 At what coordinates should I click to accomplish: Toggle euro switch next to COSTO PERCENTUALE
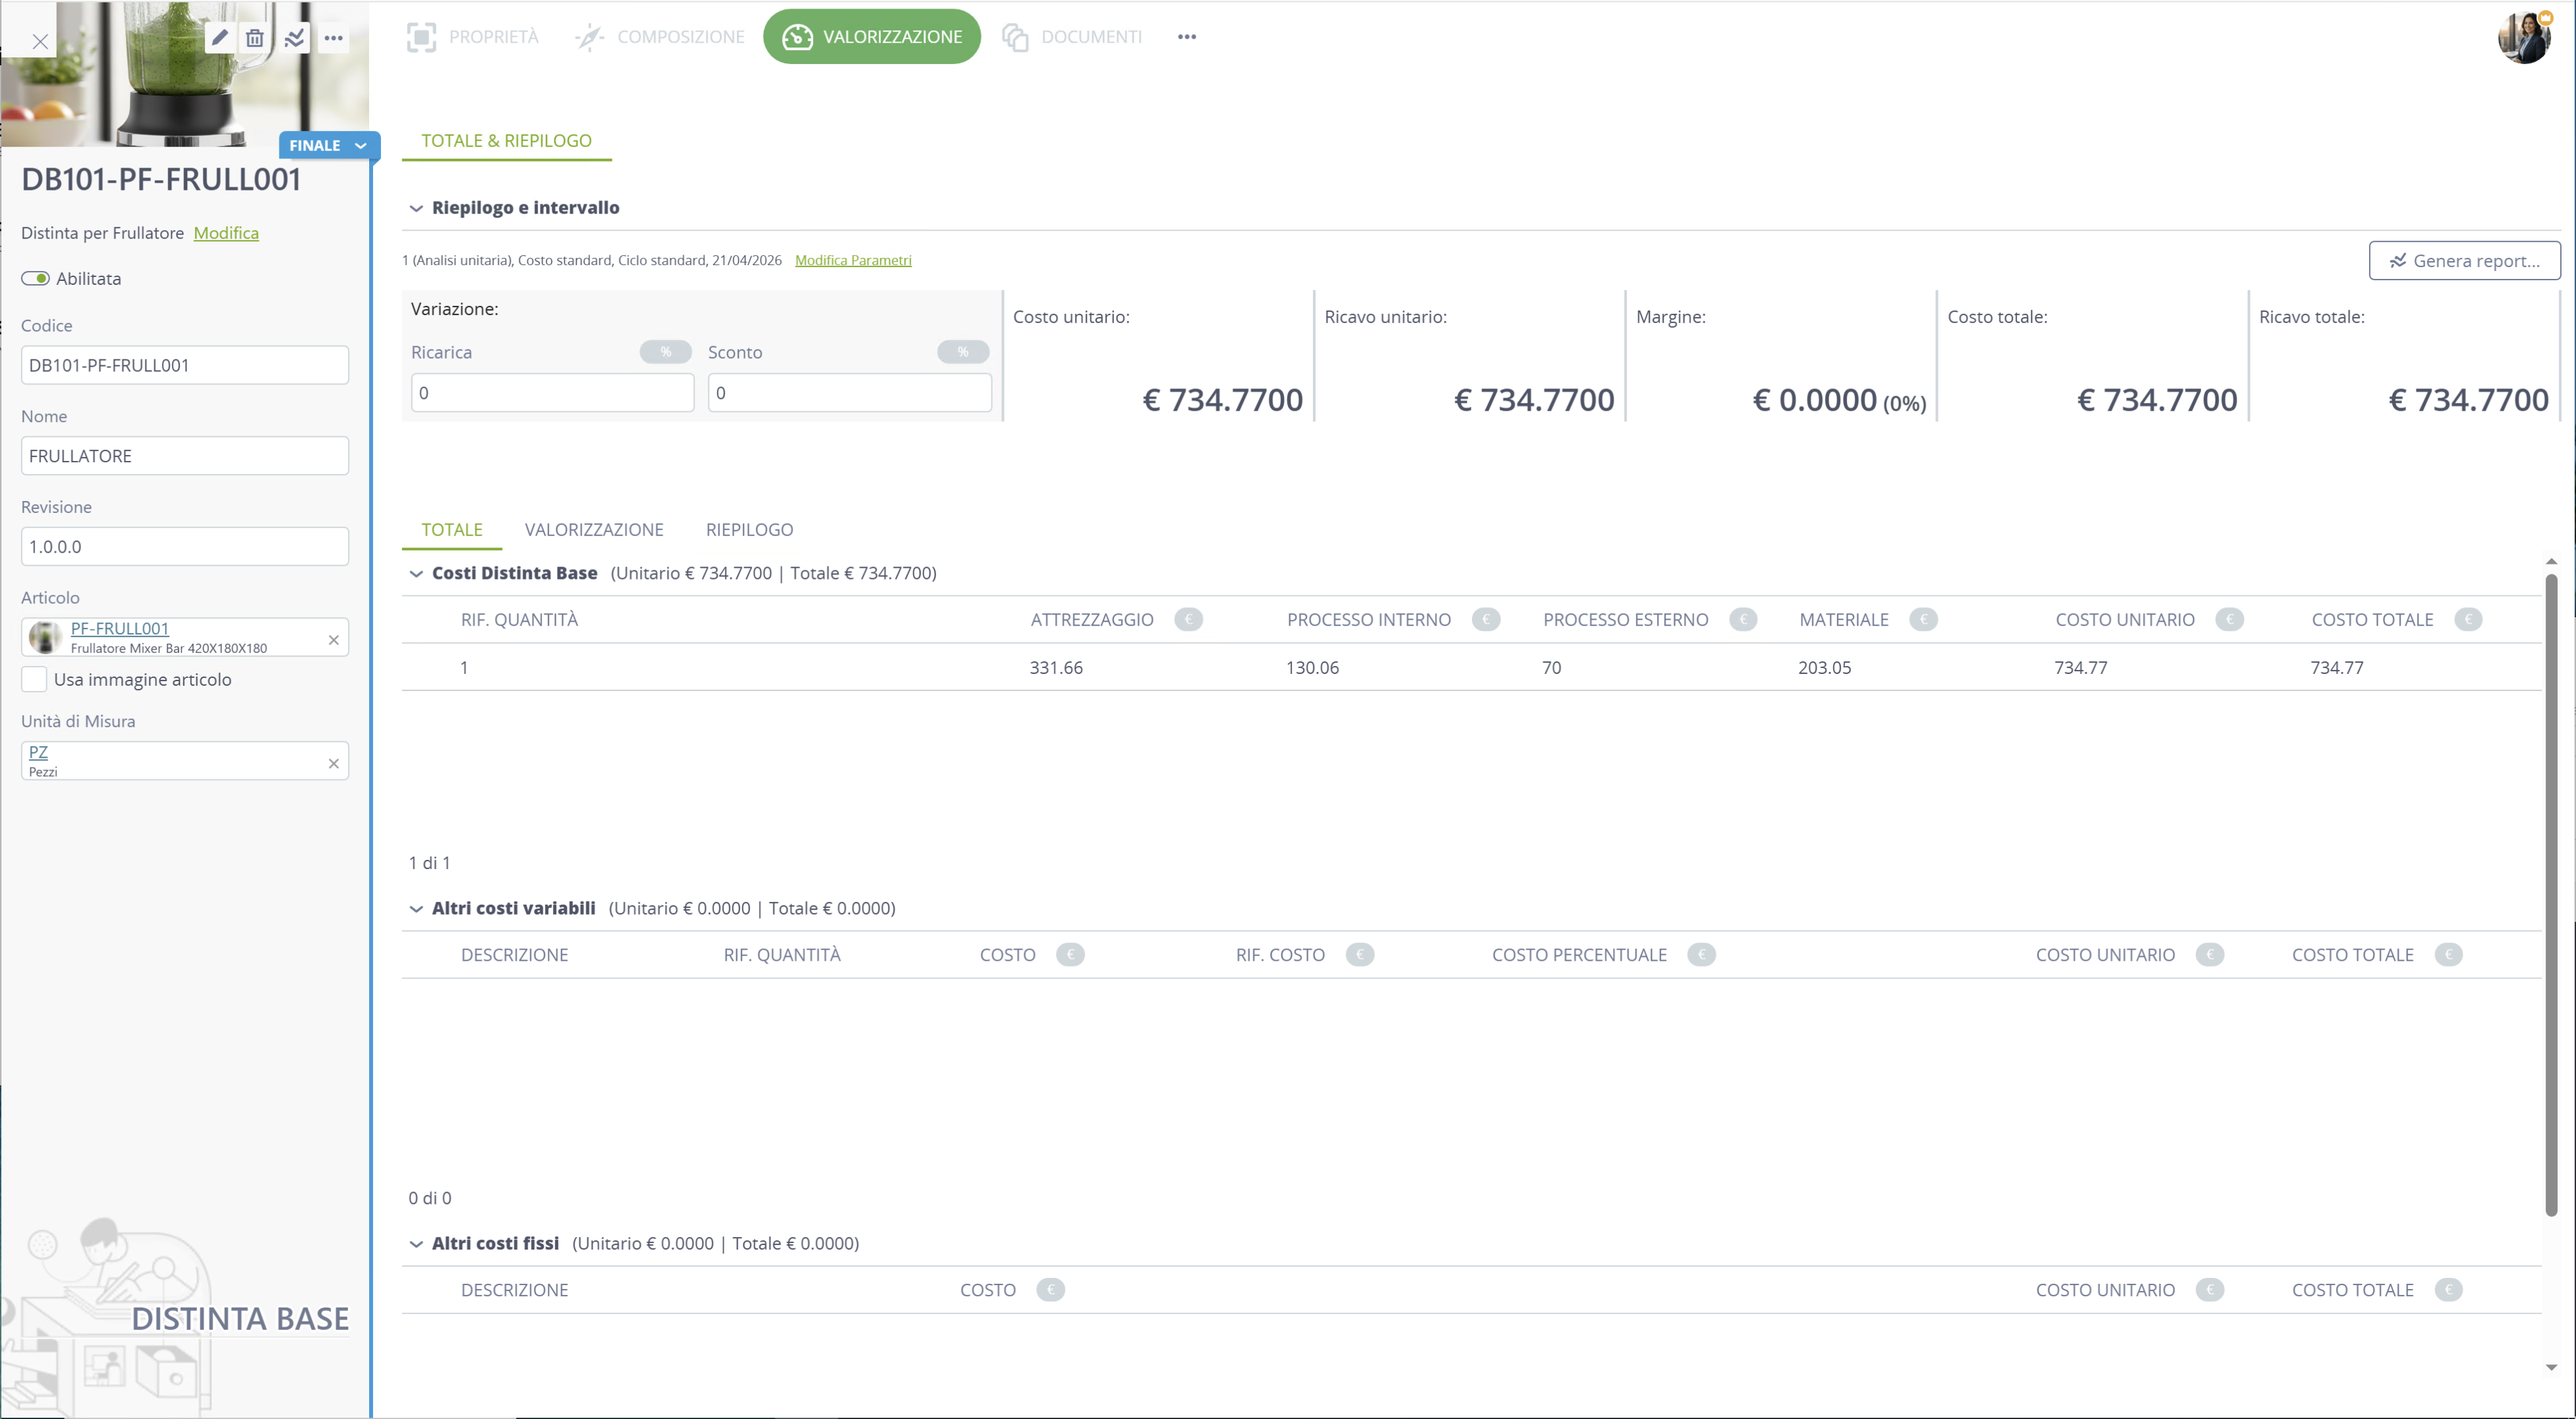click(1701, 954)
